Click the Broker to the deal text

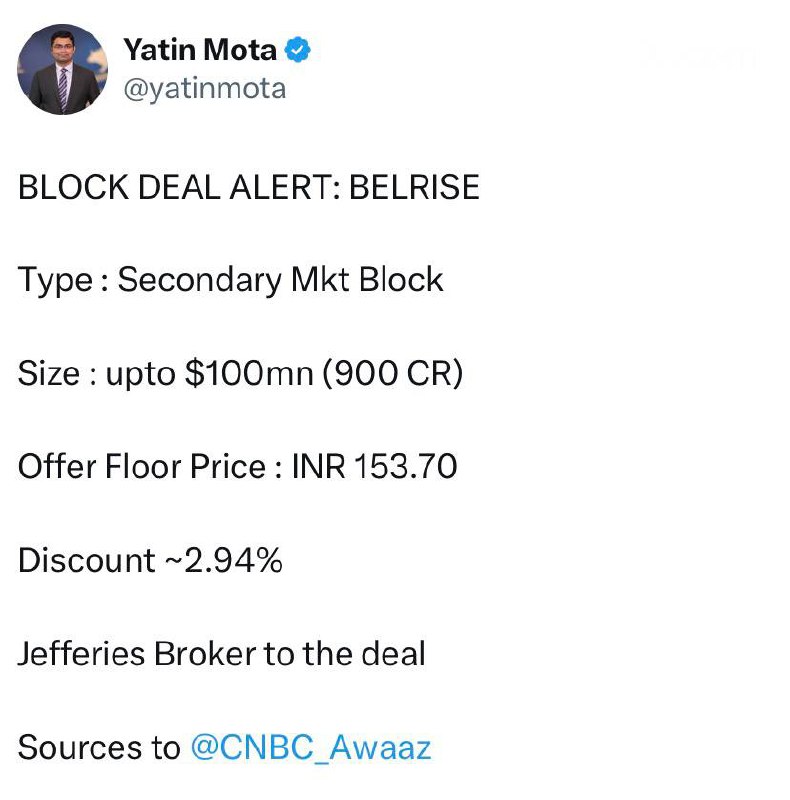point(290,654)
